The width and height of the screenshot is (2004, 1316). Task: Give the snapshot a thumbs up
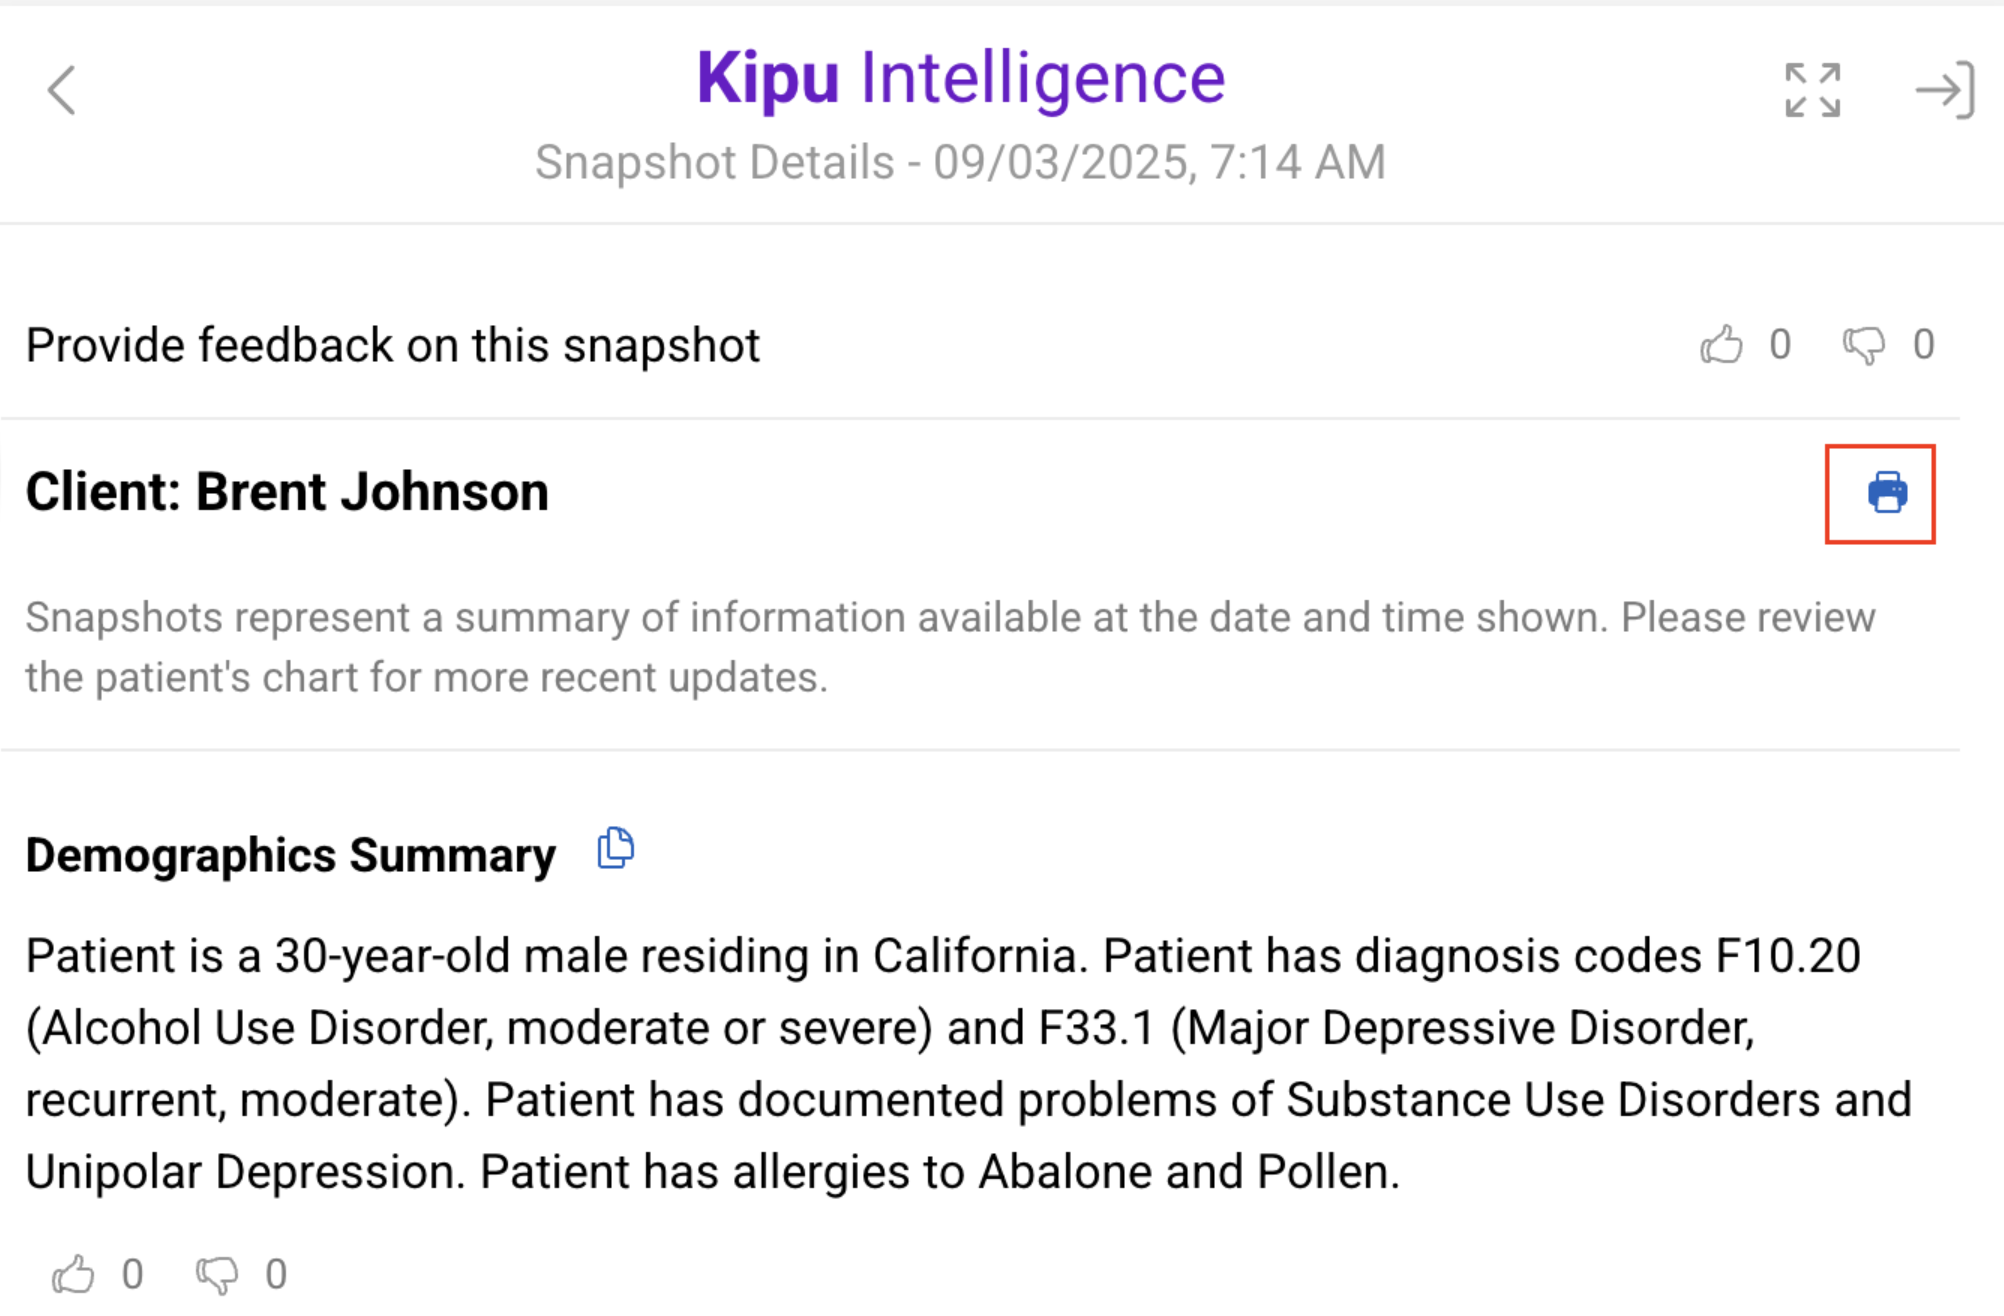1721,346
